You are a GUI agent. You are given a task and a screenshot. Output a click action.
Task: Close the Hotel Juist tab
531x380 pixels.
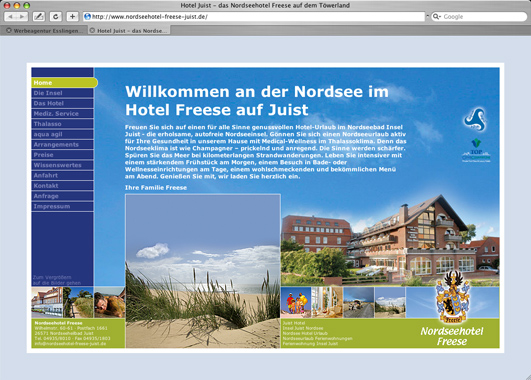[92, 30]
